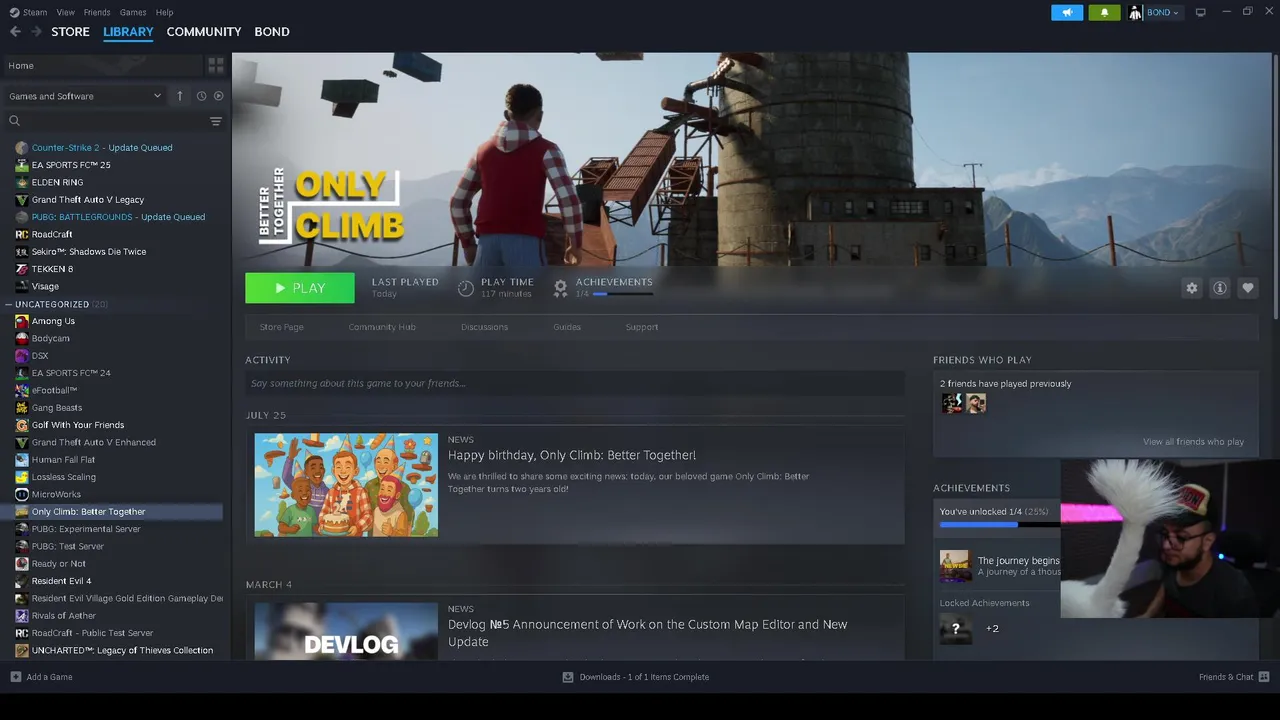1280x720 pixels.
Task: Click the Home library row
Action: click(x=103, y=66)
